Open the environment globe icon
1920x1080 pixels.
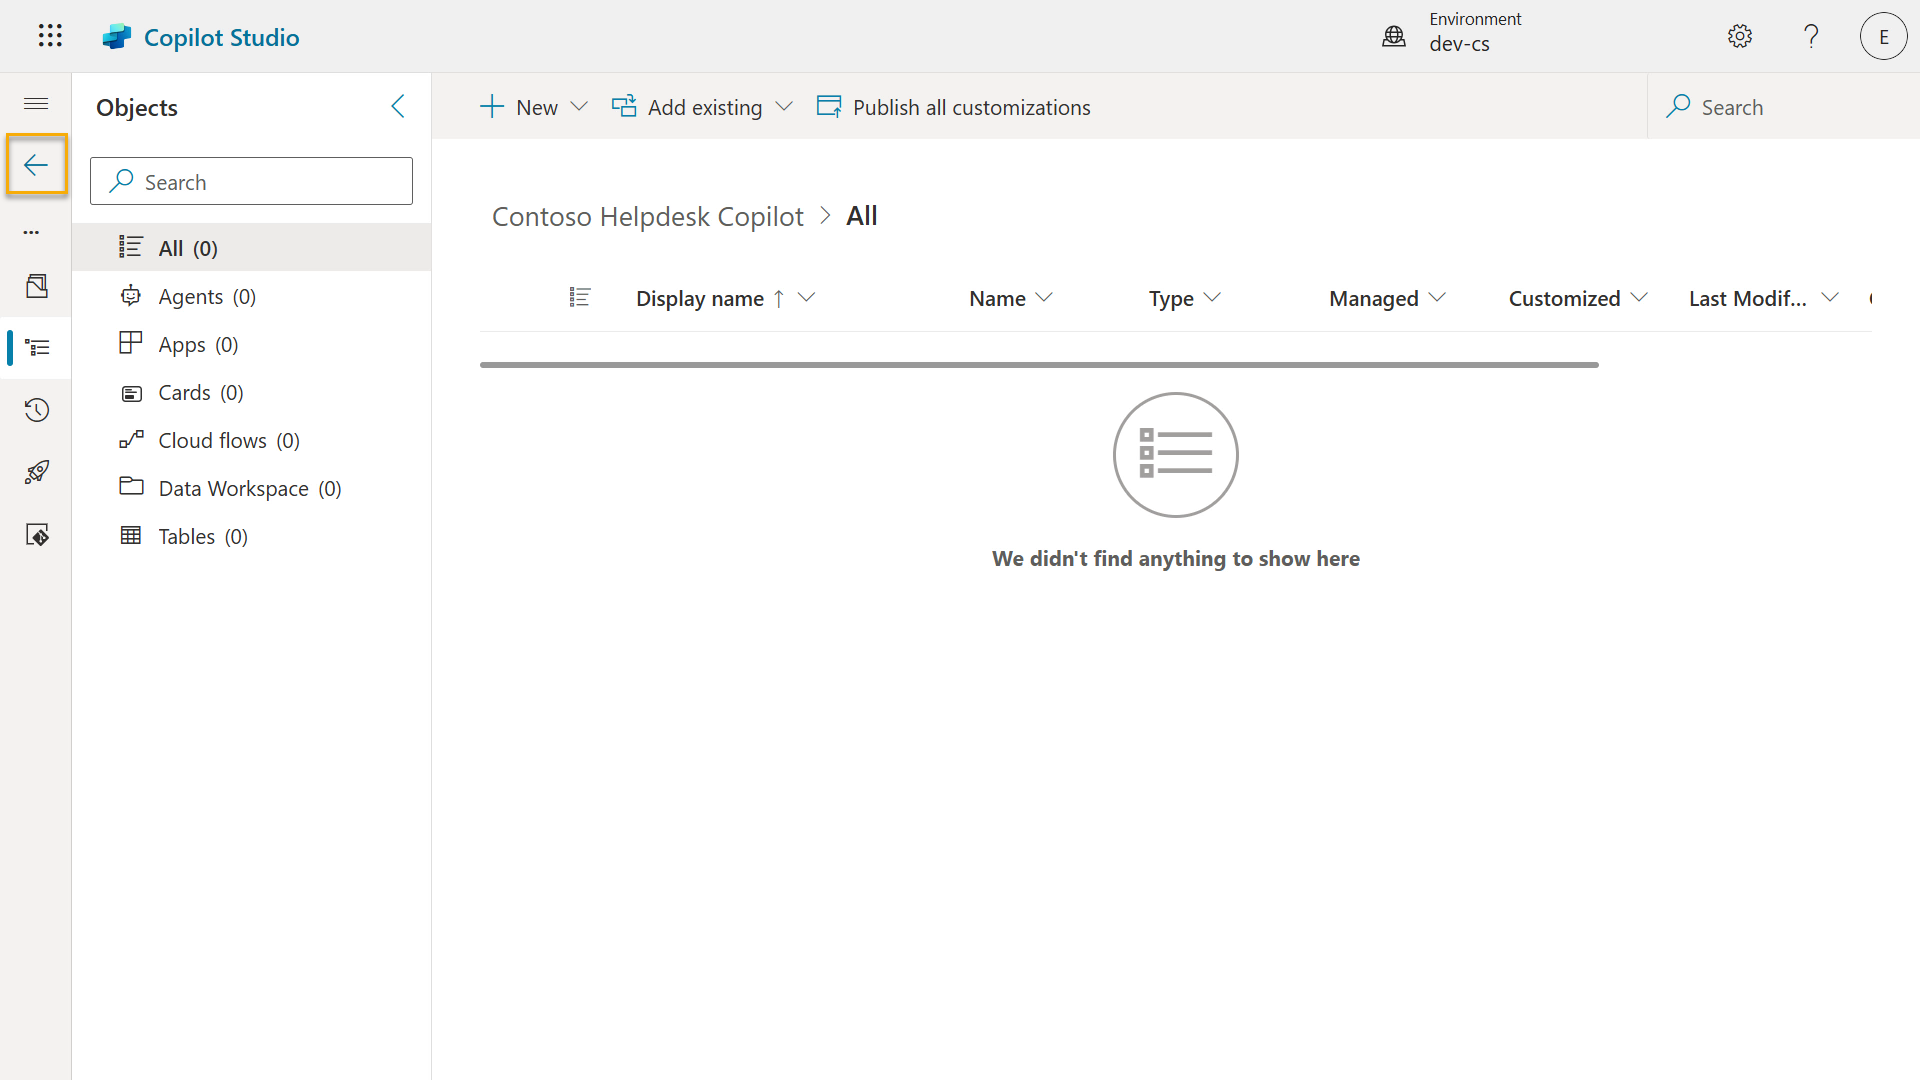[x=1394, y=37]
